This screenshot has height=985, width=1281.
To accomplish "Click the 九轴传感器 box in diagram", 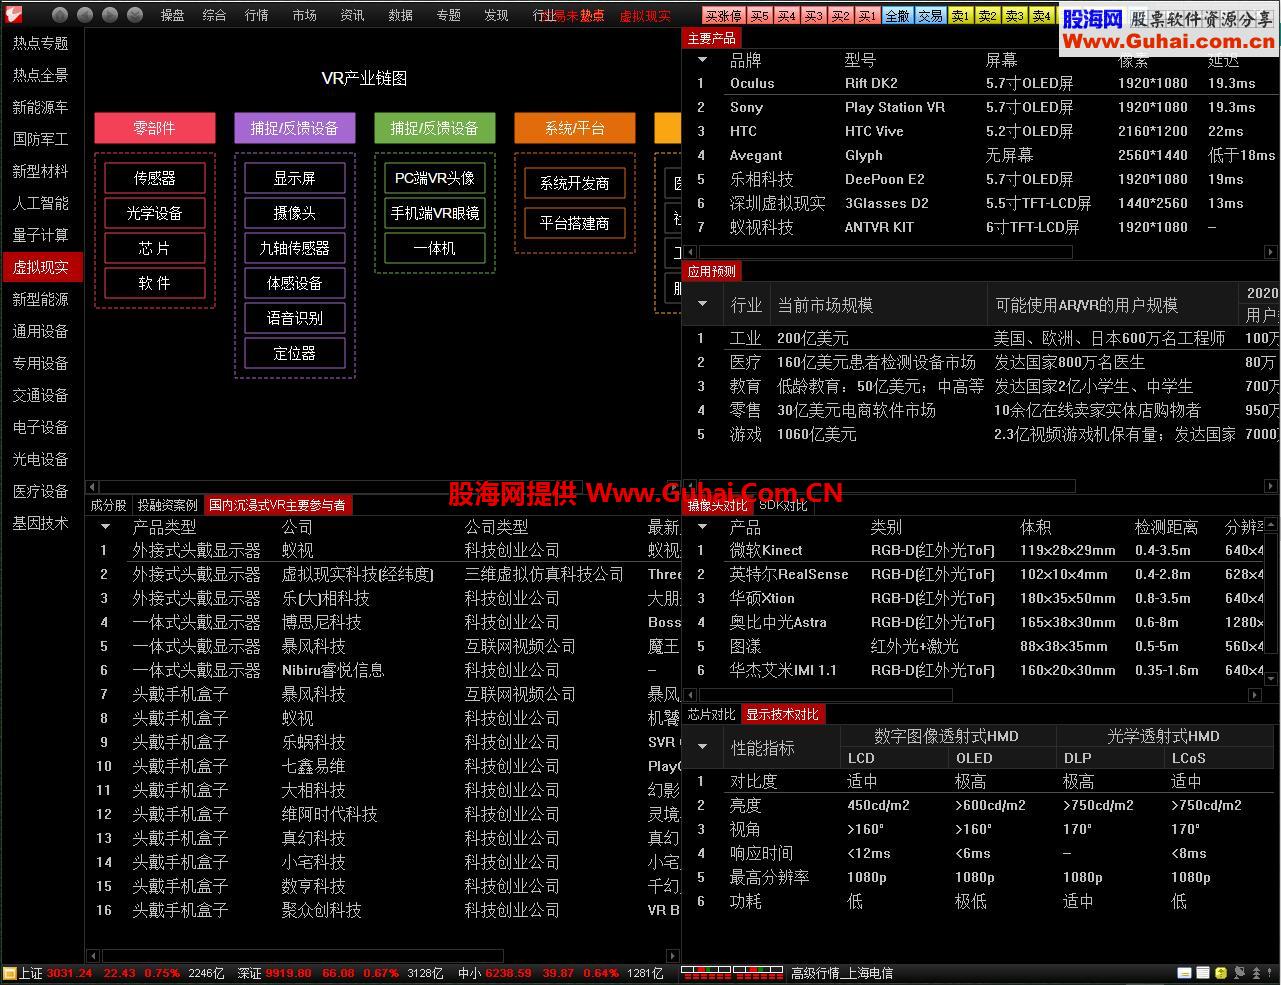I will pyautogui.click(x=295, y=248).
